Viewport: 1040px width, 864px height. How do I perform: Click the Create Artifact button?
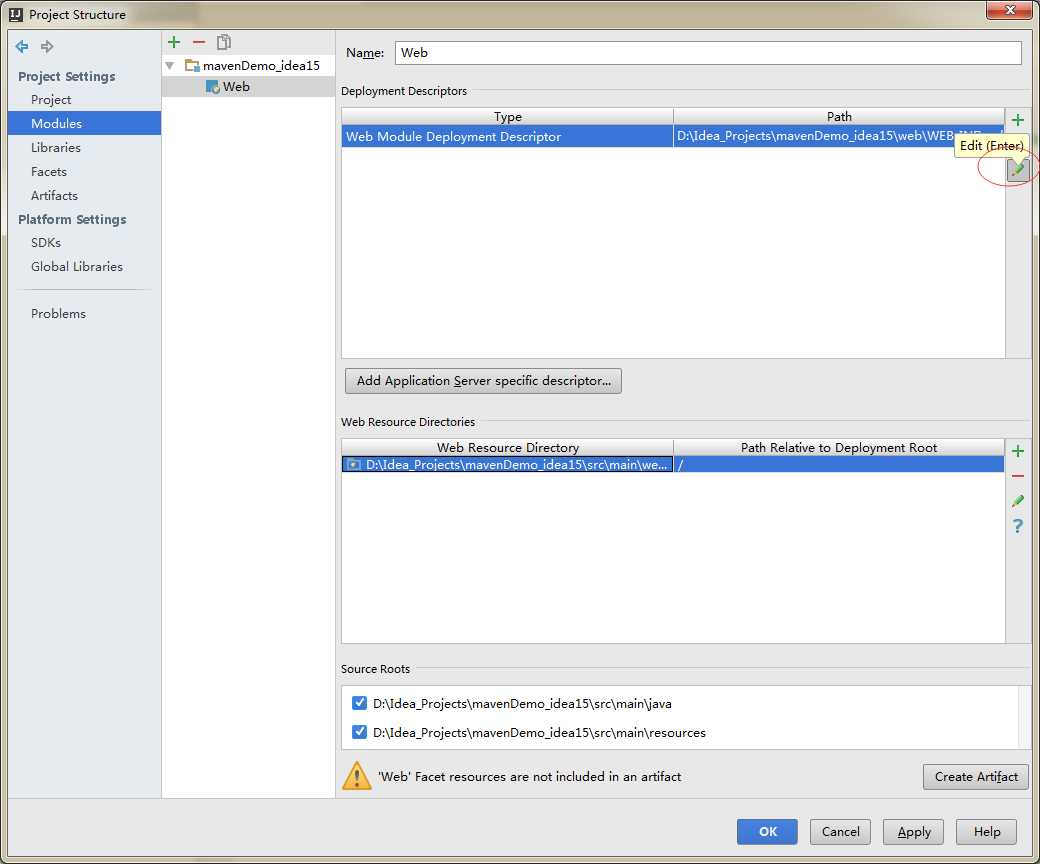[x=976, y=776]
